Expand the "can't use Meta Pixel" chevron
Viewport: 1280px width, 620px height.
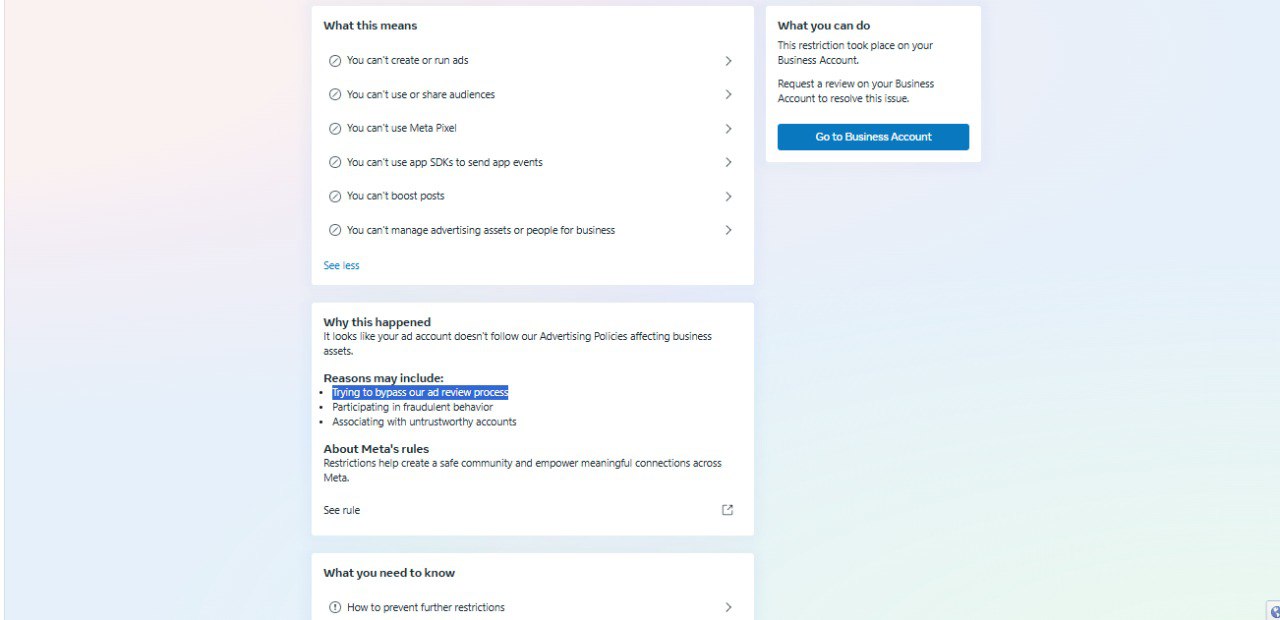coord(728,129)
